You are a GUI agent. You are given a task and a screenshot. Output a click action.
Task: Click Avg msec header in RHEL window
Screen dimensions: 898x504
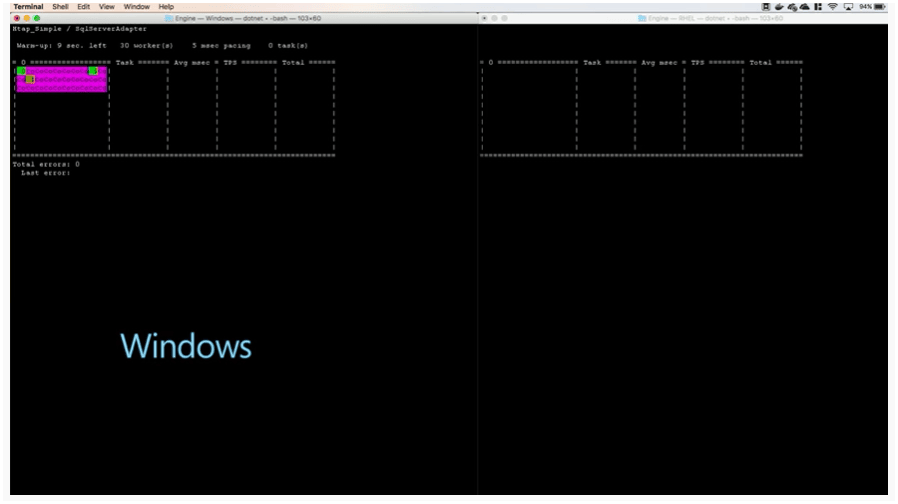(x=659, y=62)
